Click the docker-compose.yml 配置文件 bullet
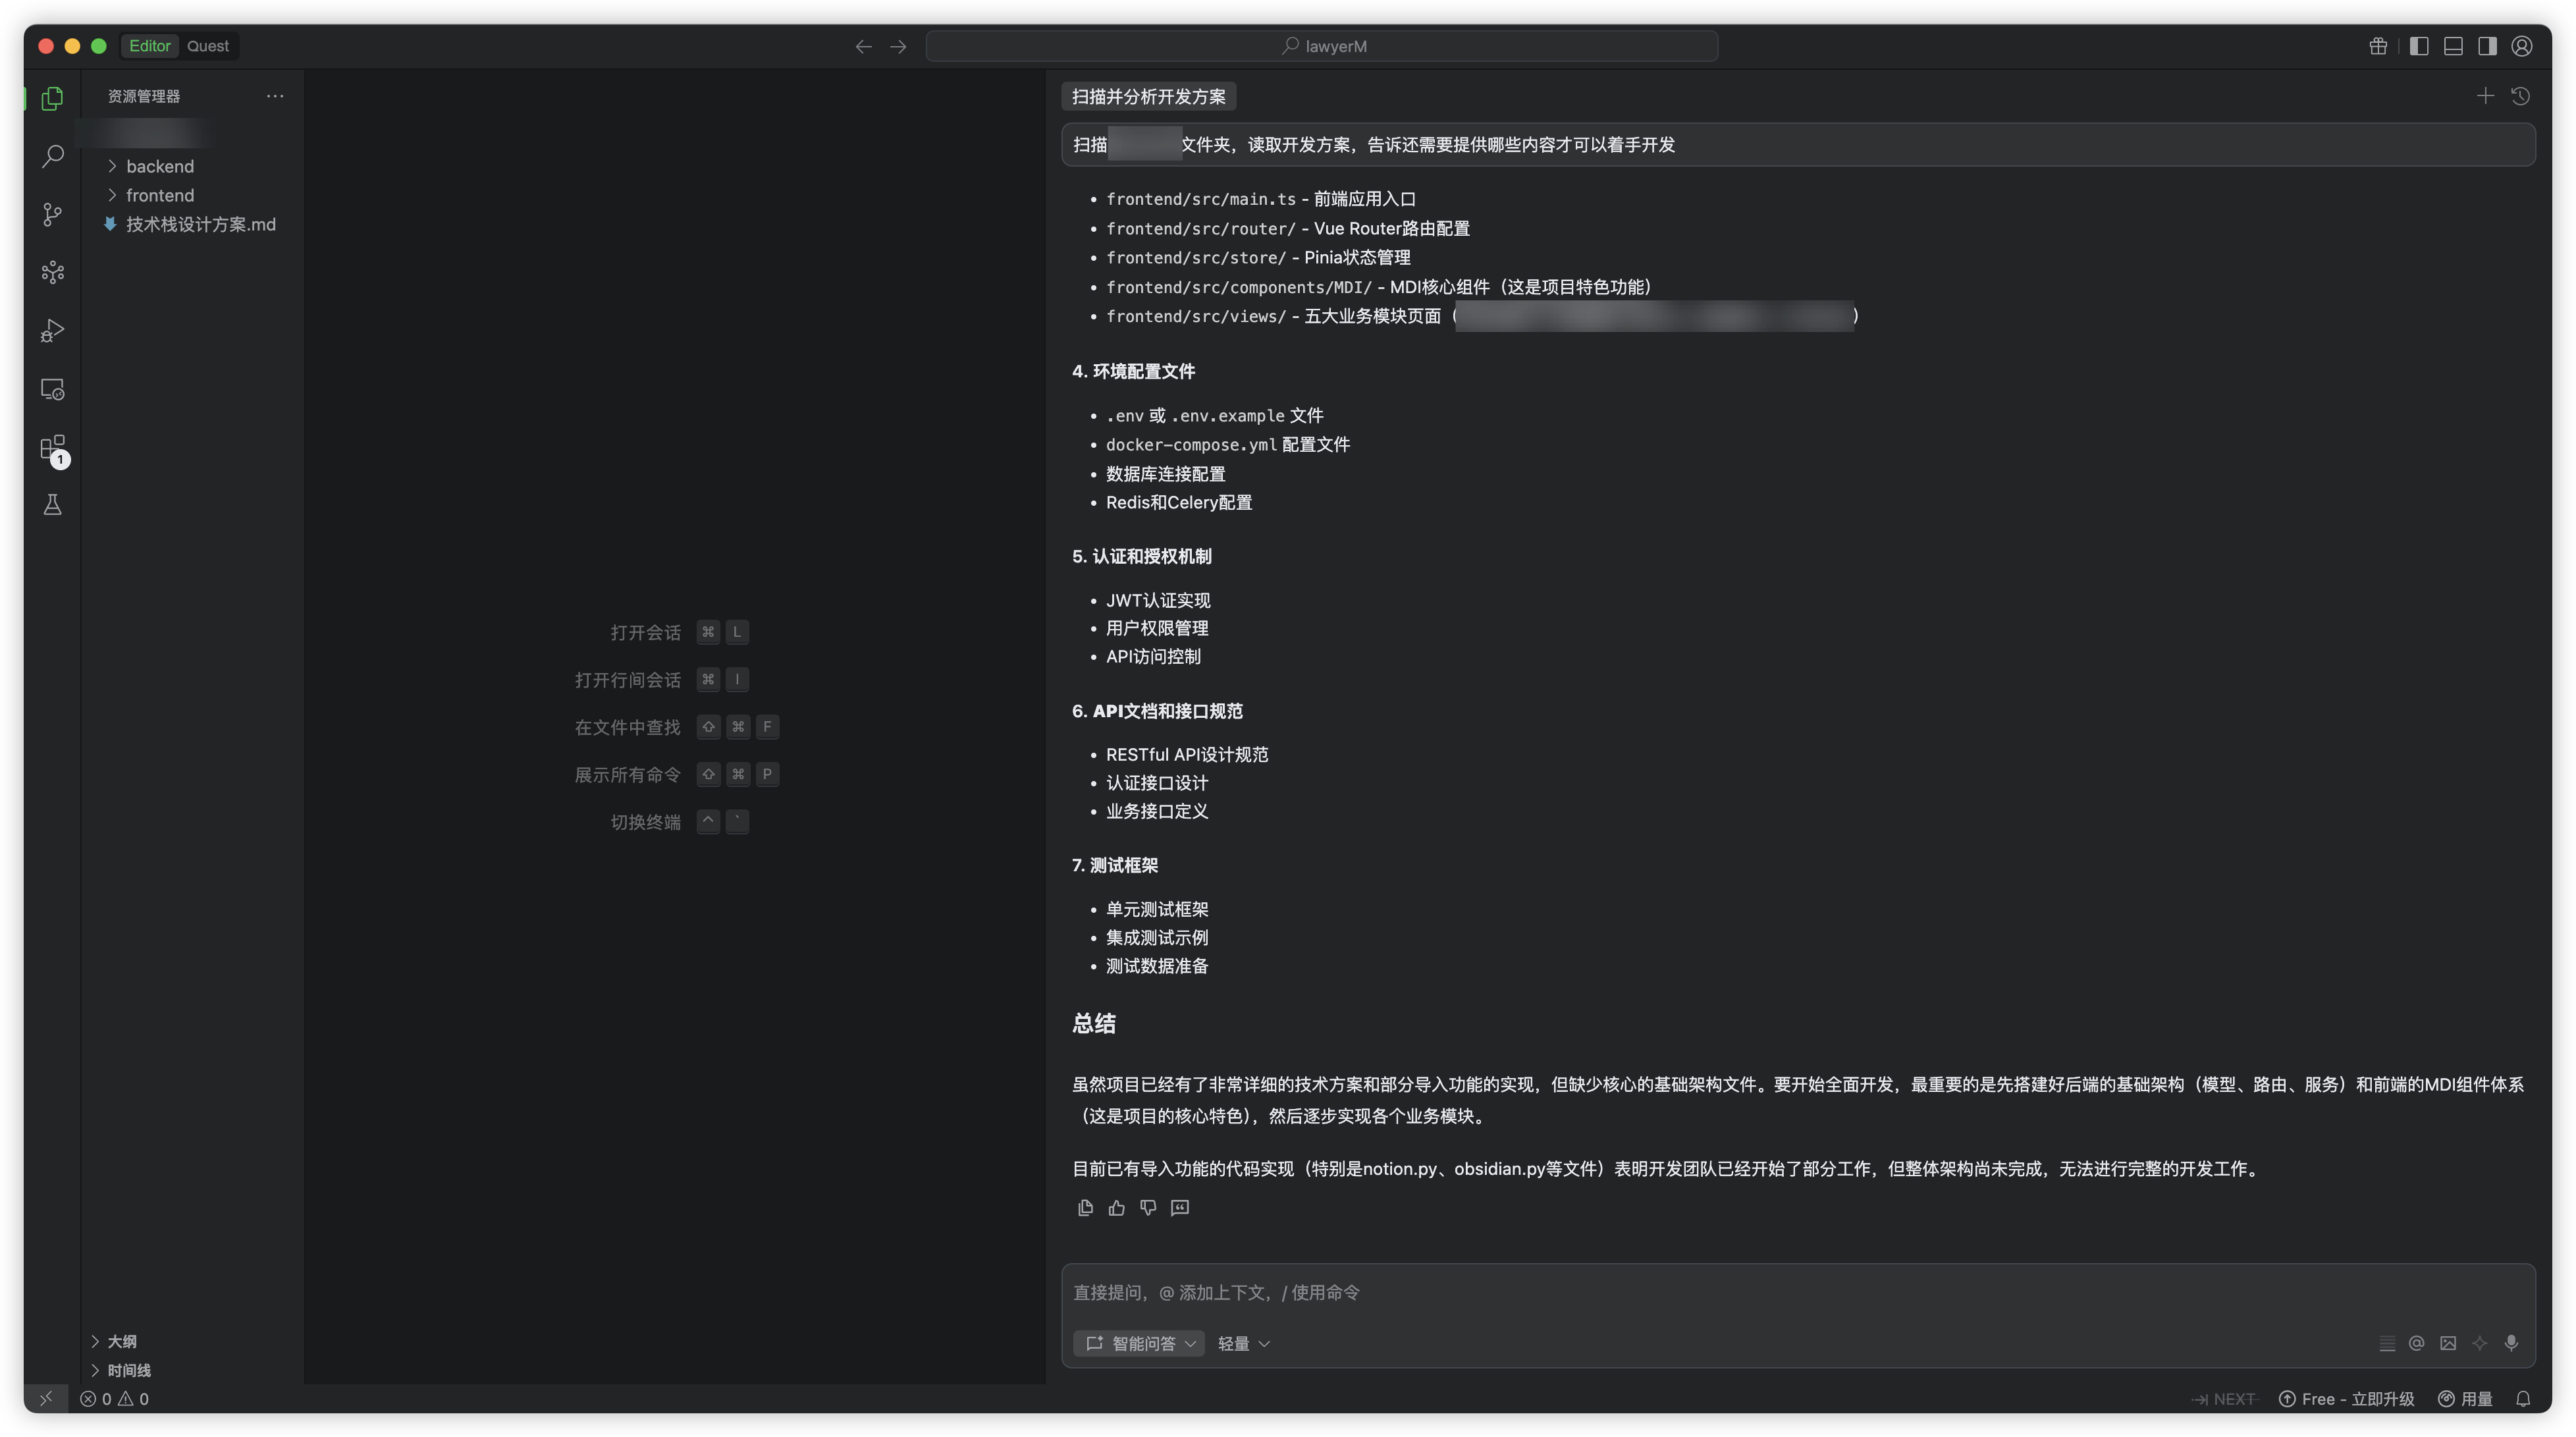The height and width of the screenshot is (1437, 2576). pyautogui.click(x=1227, y=444)
